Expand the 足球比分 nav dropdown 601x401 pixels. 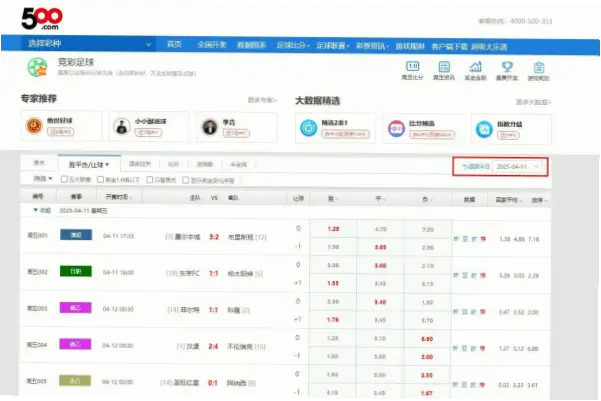pyautogui.click(x=293, y=45)
